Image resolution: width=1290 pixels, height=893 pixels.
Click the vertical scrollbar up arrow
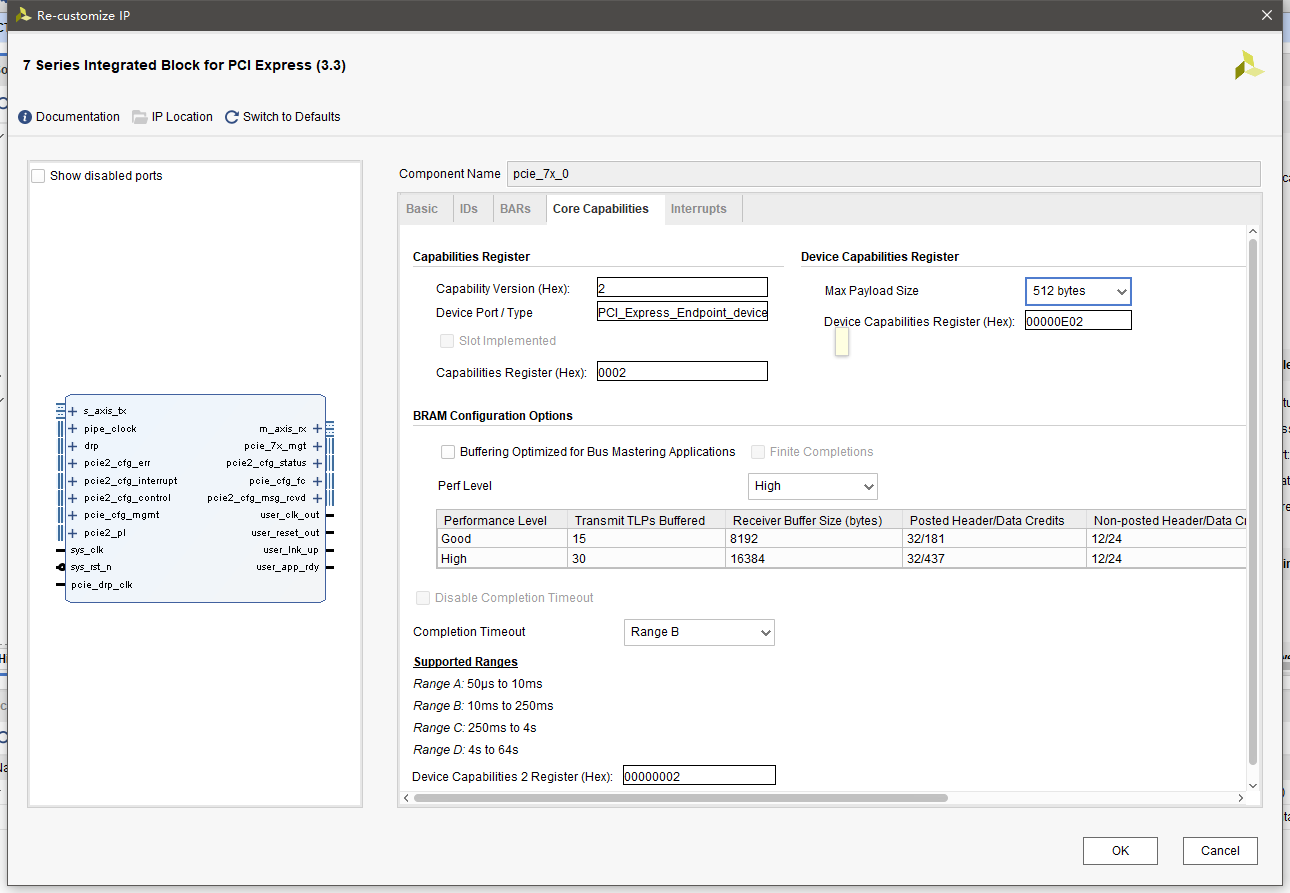point(1253,232)
